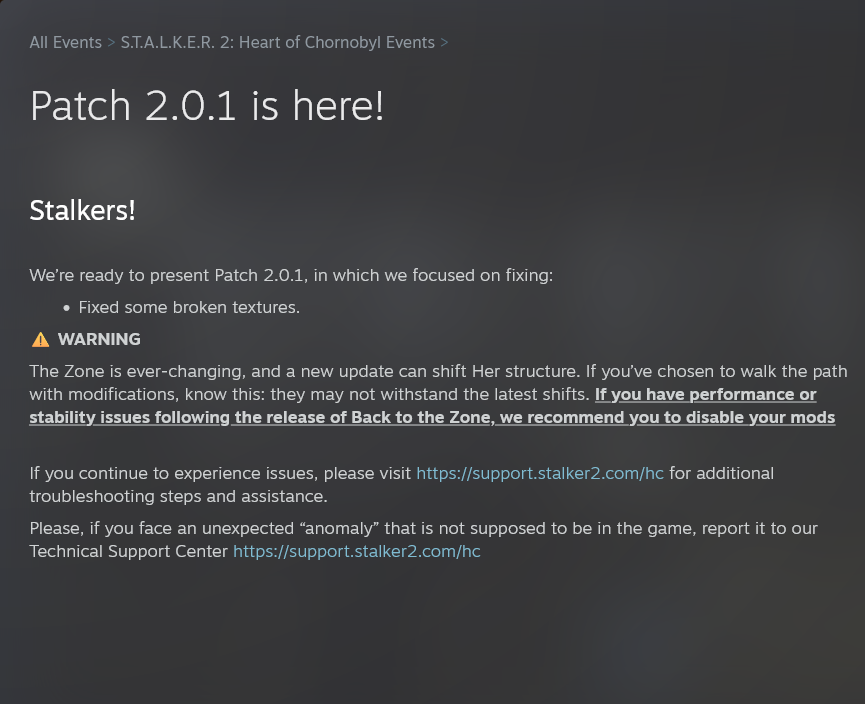Image resolution: width=865 pixels, height=704 pixels.
Task: Go back to All Events breadcrumb
Action: pyautogui.click(x=66, y=42)
